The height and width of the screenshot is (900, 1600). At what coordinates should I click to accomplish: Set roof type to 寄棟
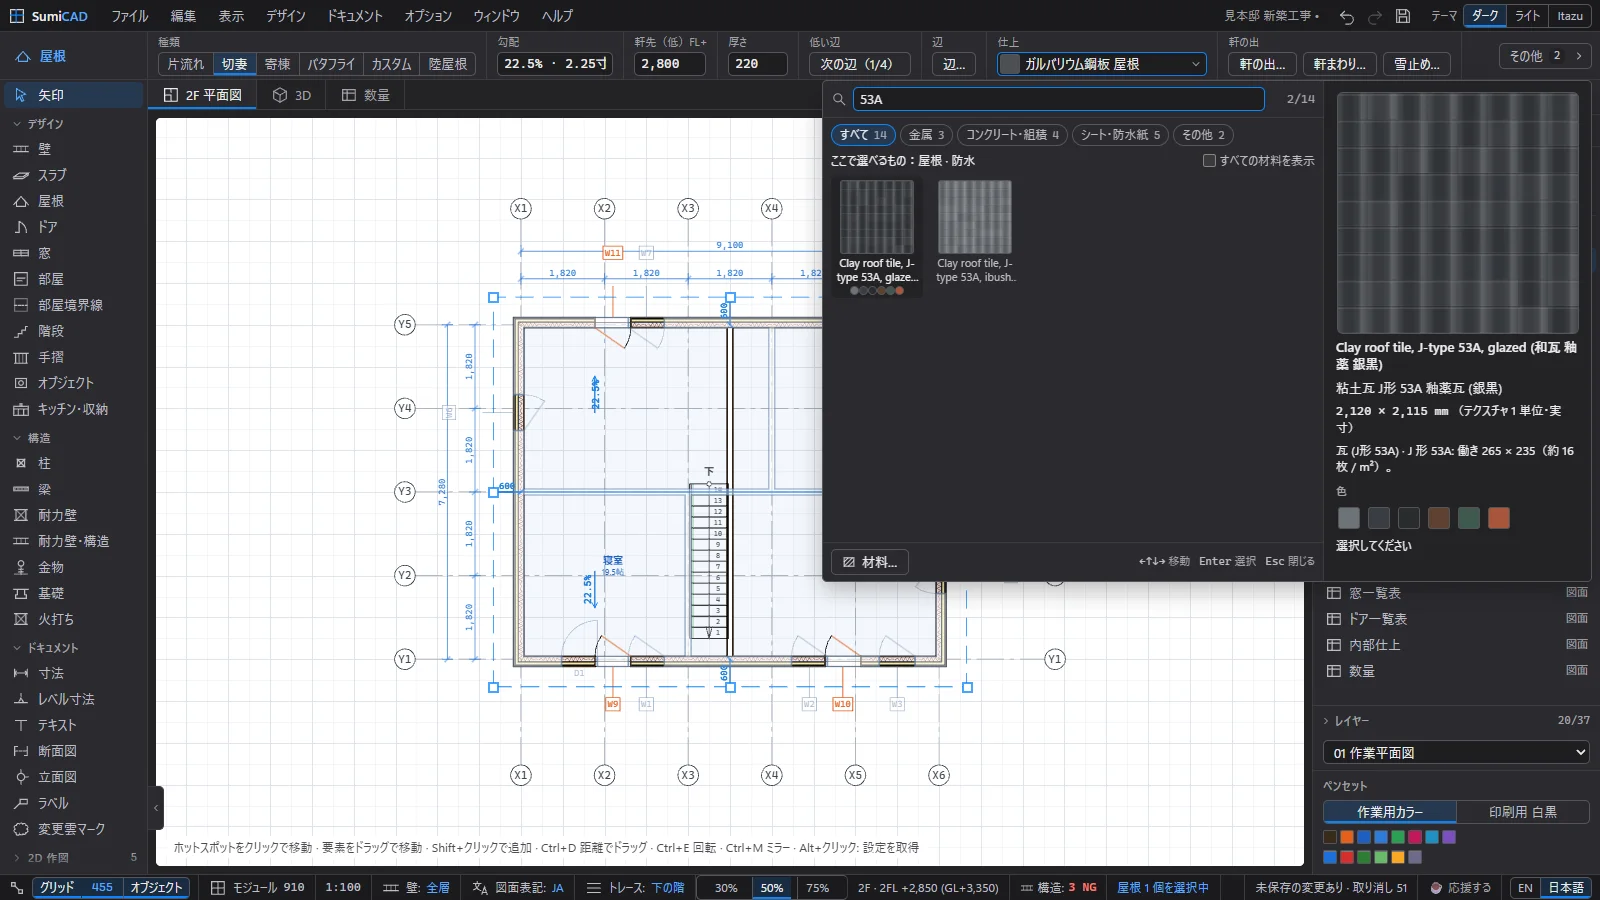[x=277, y=64]
